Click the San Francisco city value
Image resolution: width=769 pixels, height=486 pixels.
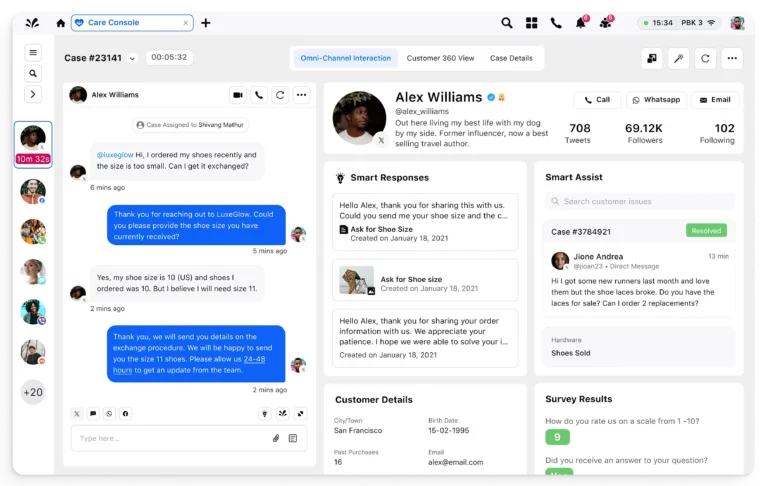click(x=358, y=431)
